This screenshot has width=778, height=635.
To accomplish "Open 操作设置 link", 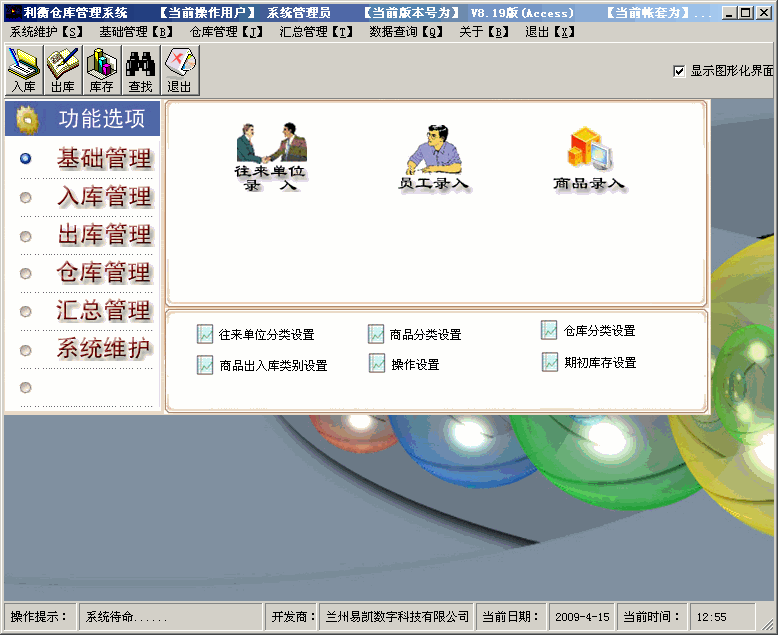I will 415,365.
